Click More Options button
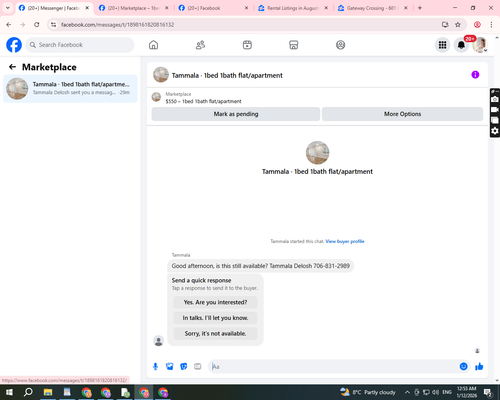This screenshot has width=500, height=400. (x=402, y=114)
